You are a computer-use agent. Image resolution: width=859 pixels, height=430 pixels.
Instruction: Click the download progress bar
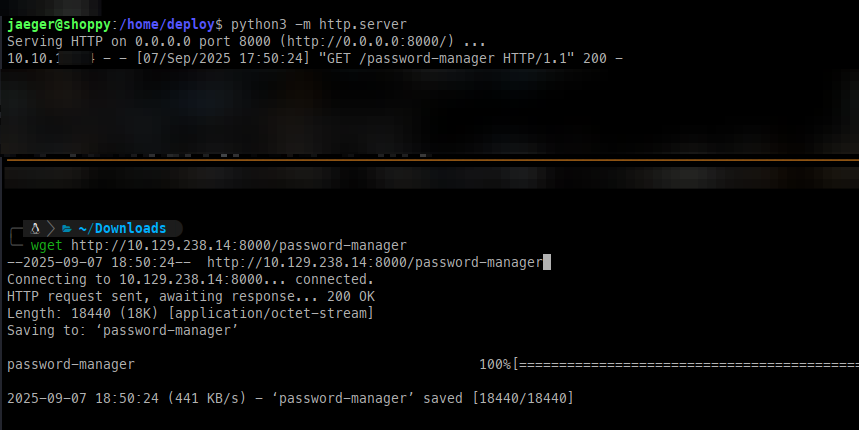pyautogui.click(x=685, y=364)
